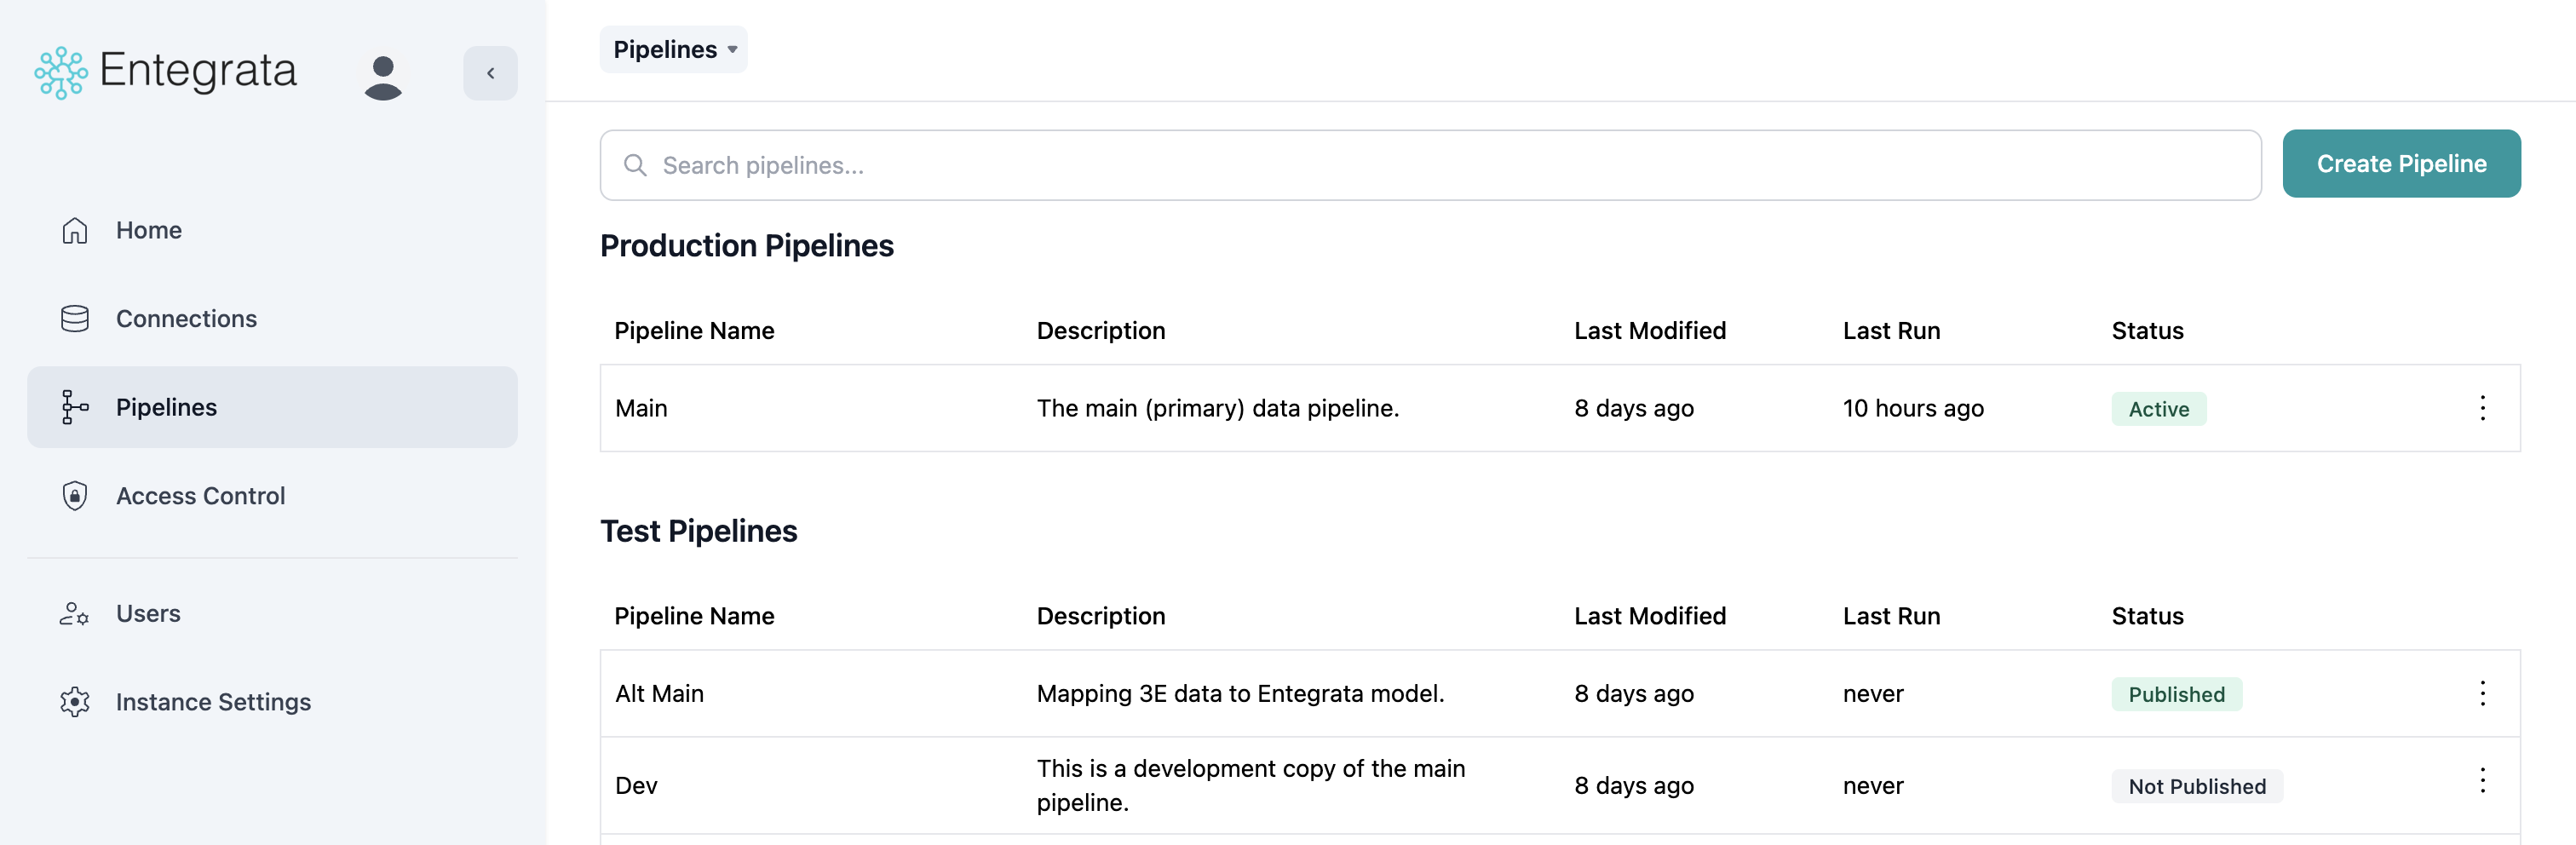2576x845 pixels.
Task: Focus the Search pipelines field
Action: point(1430,165)
